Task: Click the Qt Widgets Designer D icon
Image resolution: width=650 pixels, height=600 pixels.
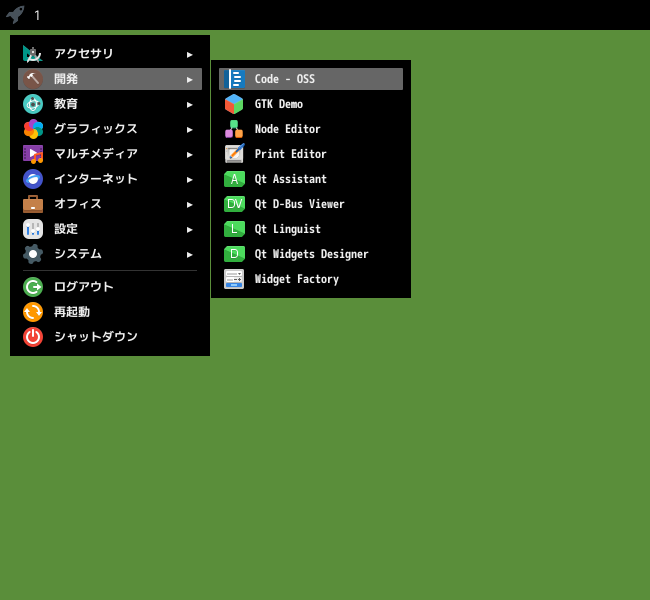Action: point(234,254)
